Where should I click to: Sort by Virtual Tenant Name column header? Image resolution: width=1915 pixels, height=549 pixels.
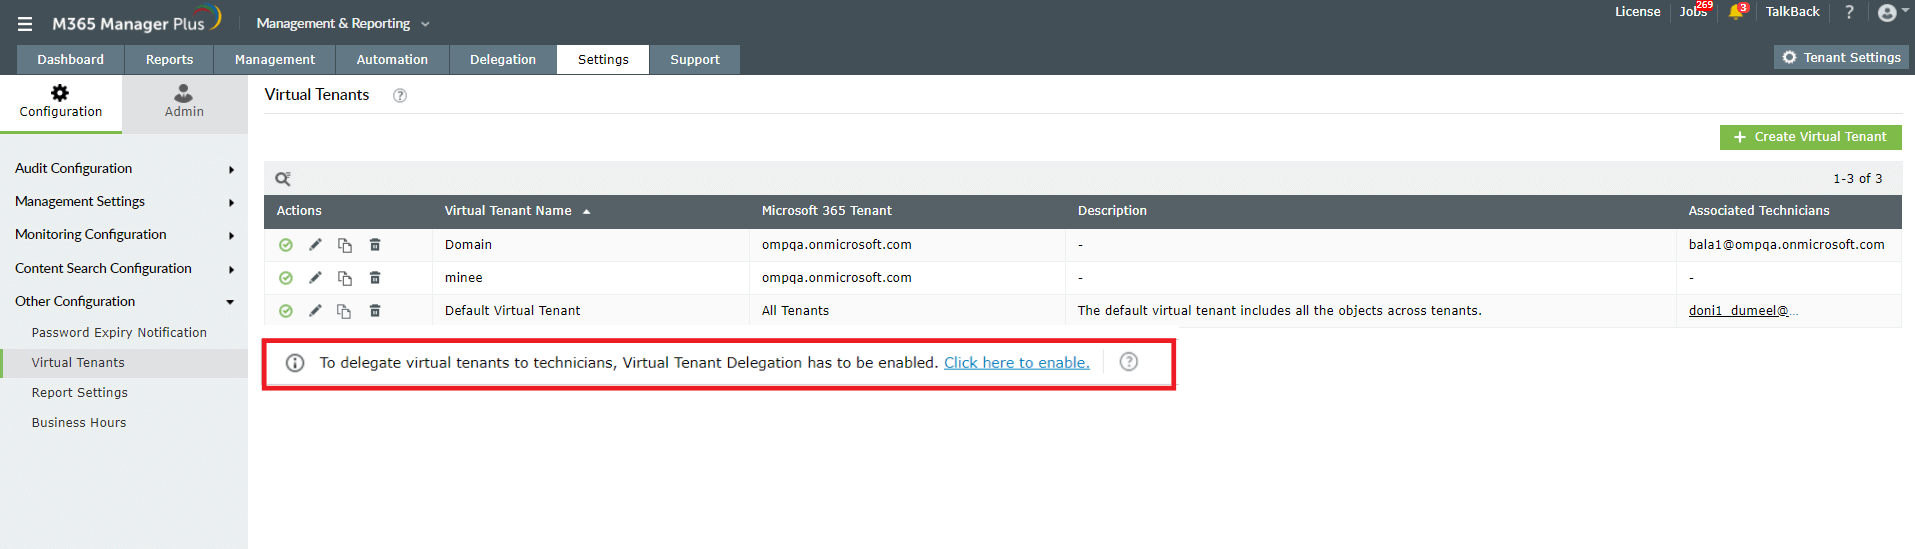(x=508, y=211)
